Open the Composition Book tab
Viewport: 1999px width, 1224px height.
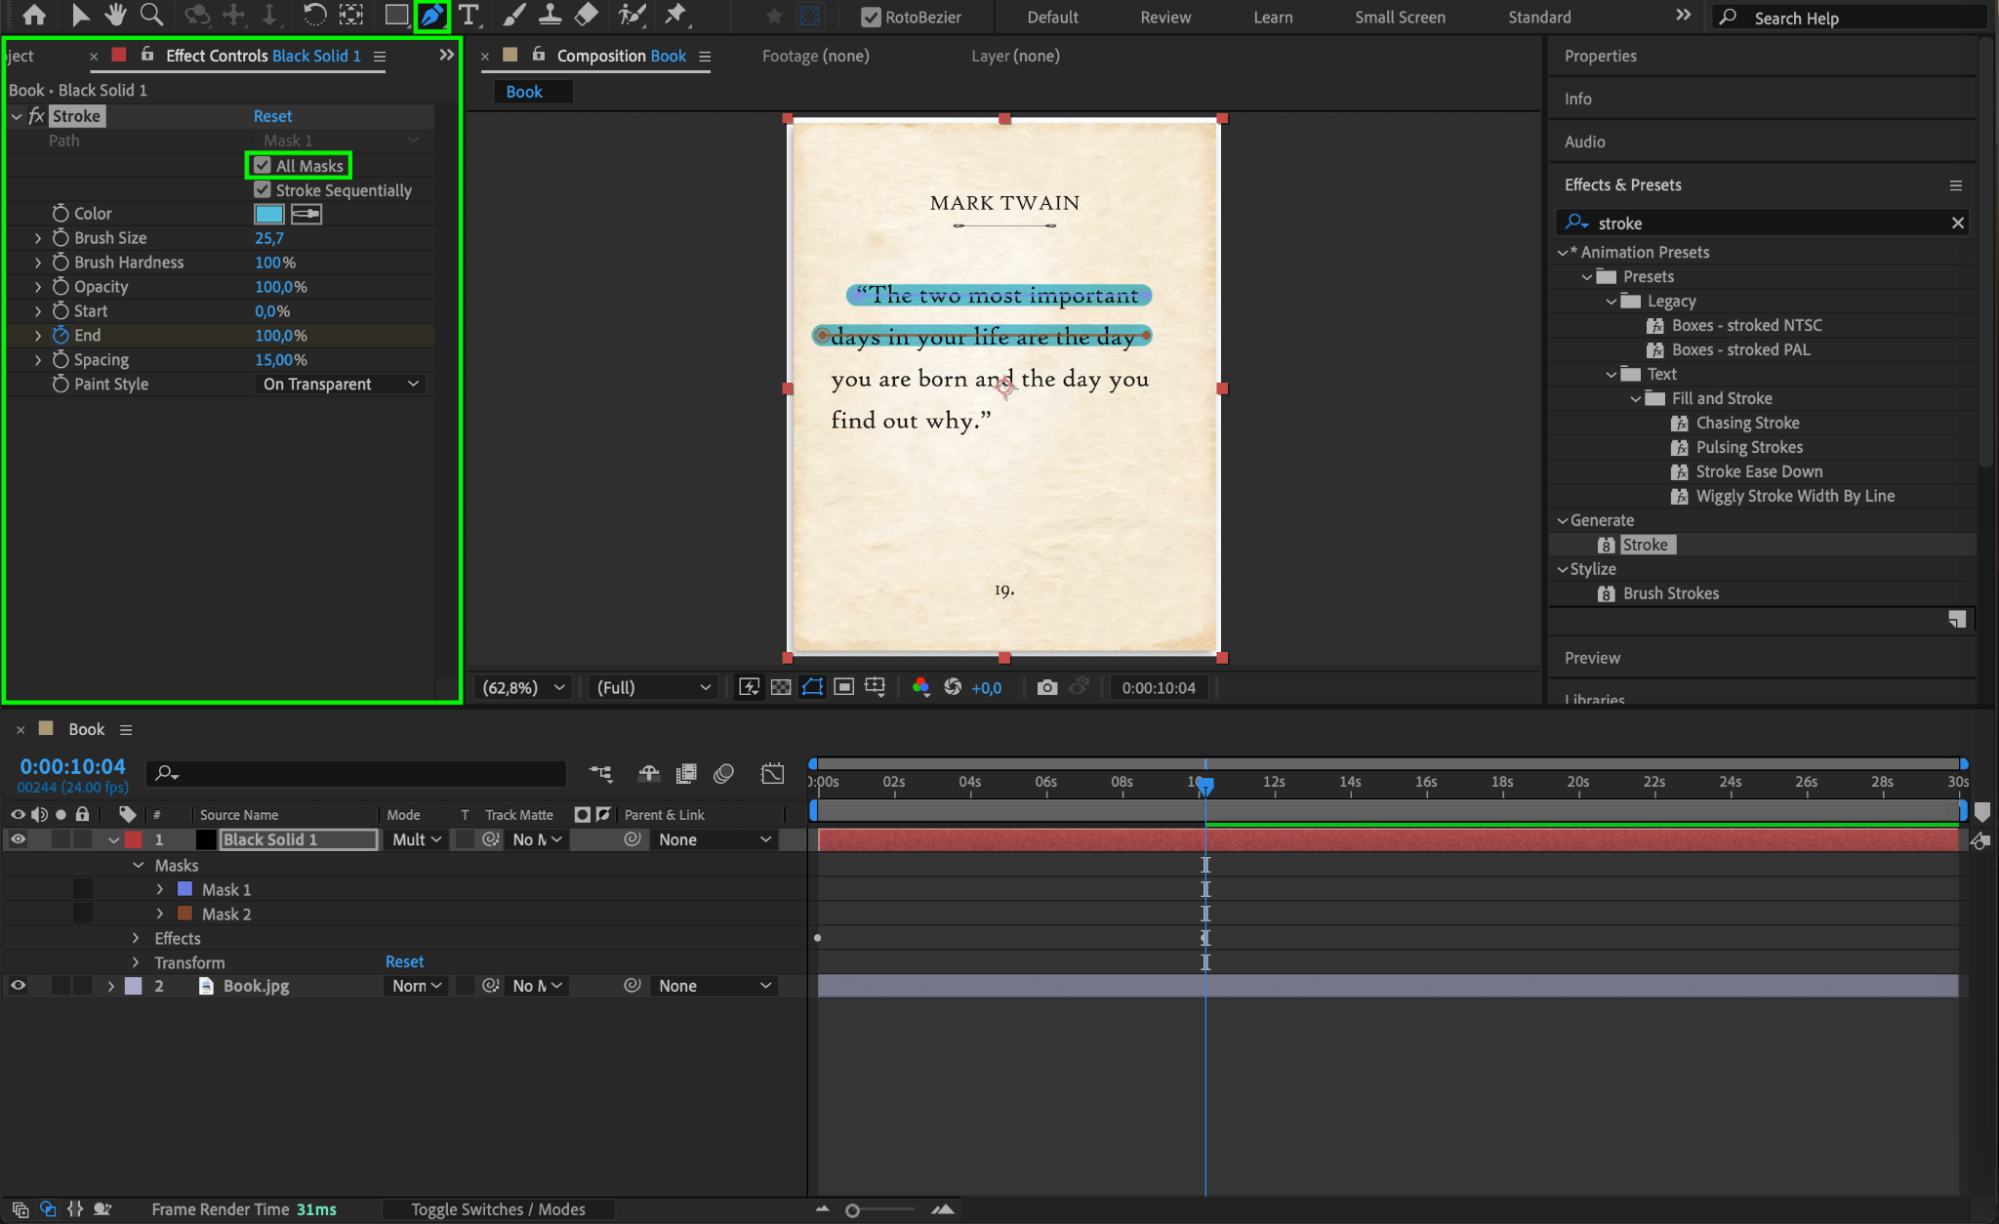620,56
